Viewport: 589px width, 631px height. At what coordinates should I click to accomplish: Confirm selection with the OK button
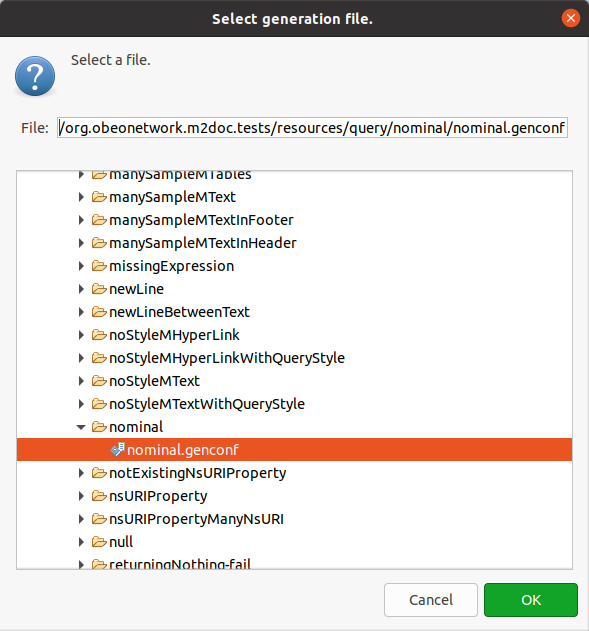click(x=531, y=600)
